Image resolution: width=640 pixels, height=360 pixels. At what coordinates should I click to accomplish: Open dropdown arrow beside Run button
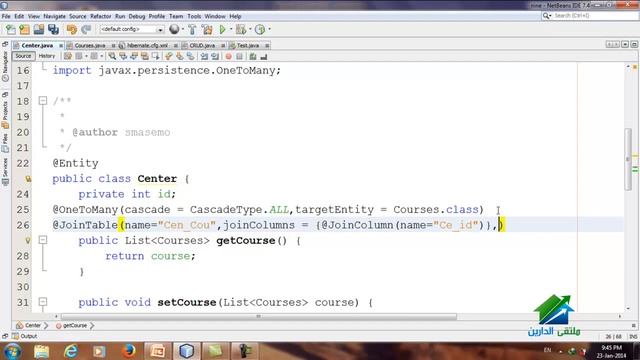pos(231,29)
